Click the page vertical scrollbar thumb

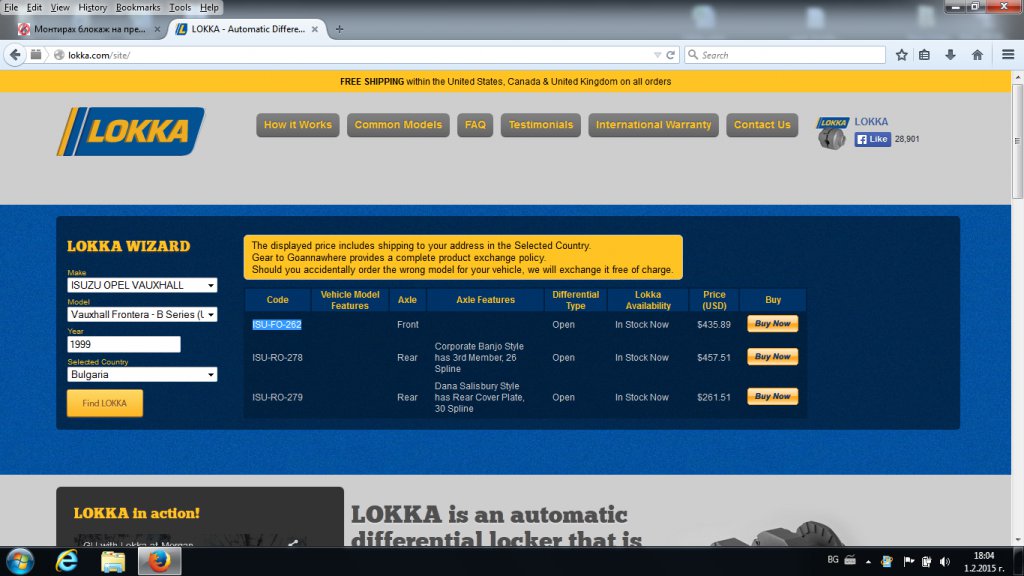pyautogui.click(x=1017, y=140)
